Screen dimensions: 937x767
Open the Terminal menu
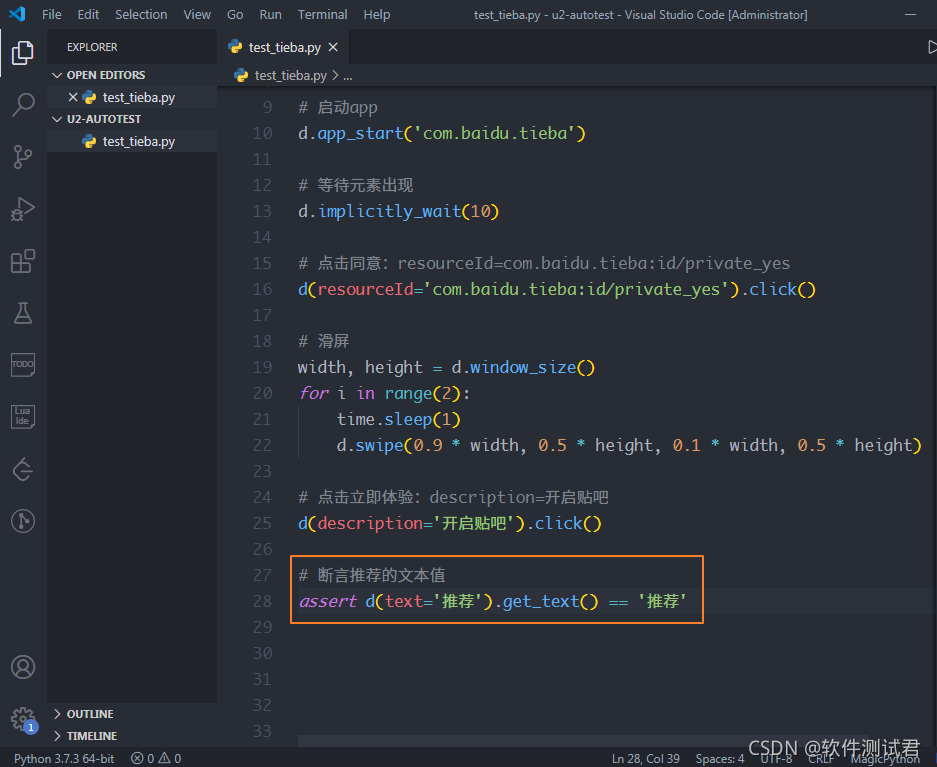click(322, 14)
